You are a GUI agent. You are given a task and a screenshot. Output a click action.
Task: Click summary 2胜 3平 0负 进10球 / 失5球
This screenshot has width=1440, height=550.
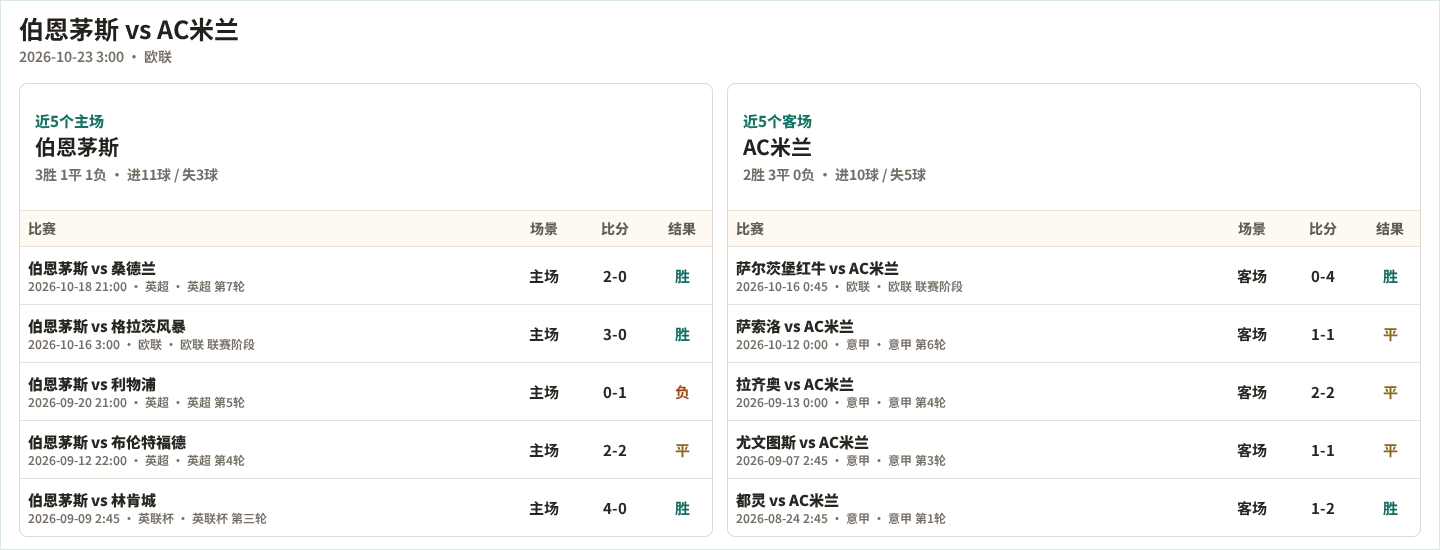pos(834,175)
